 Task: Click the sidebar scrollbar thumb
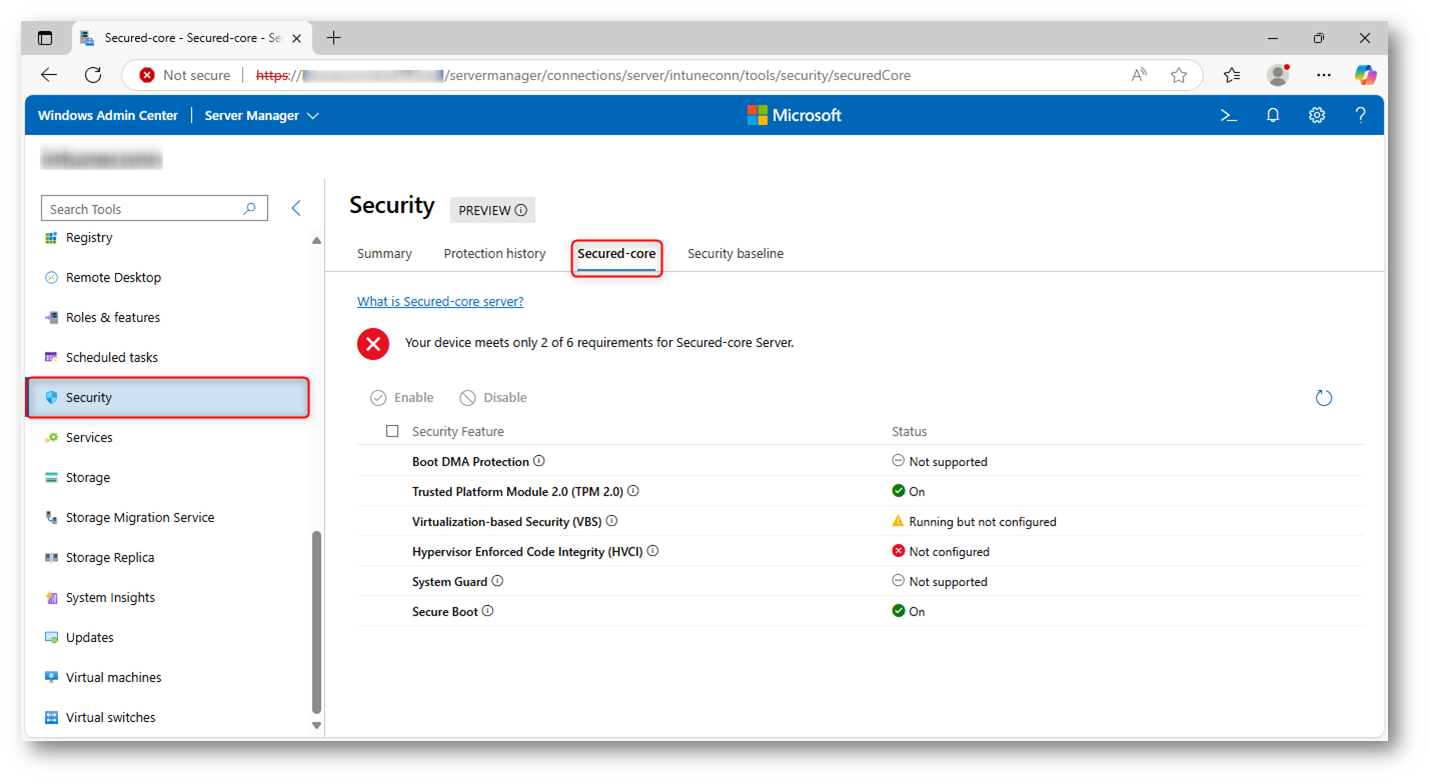coord(317,622)
